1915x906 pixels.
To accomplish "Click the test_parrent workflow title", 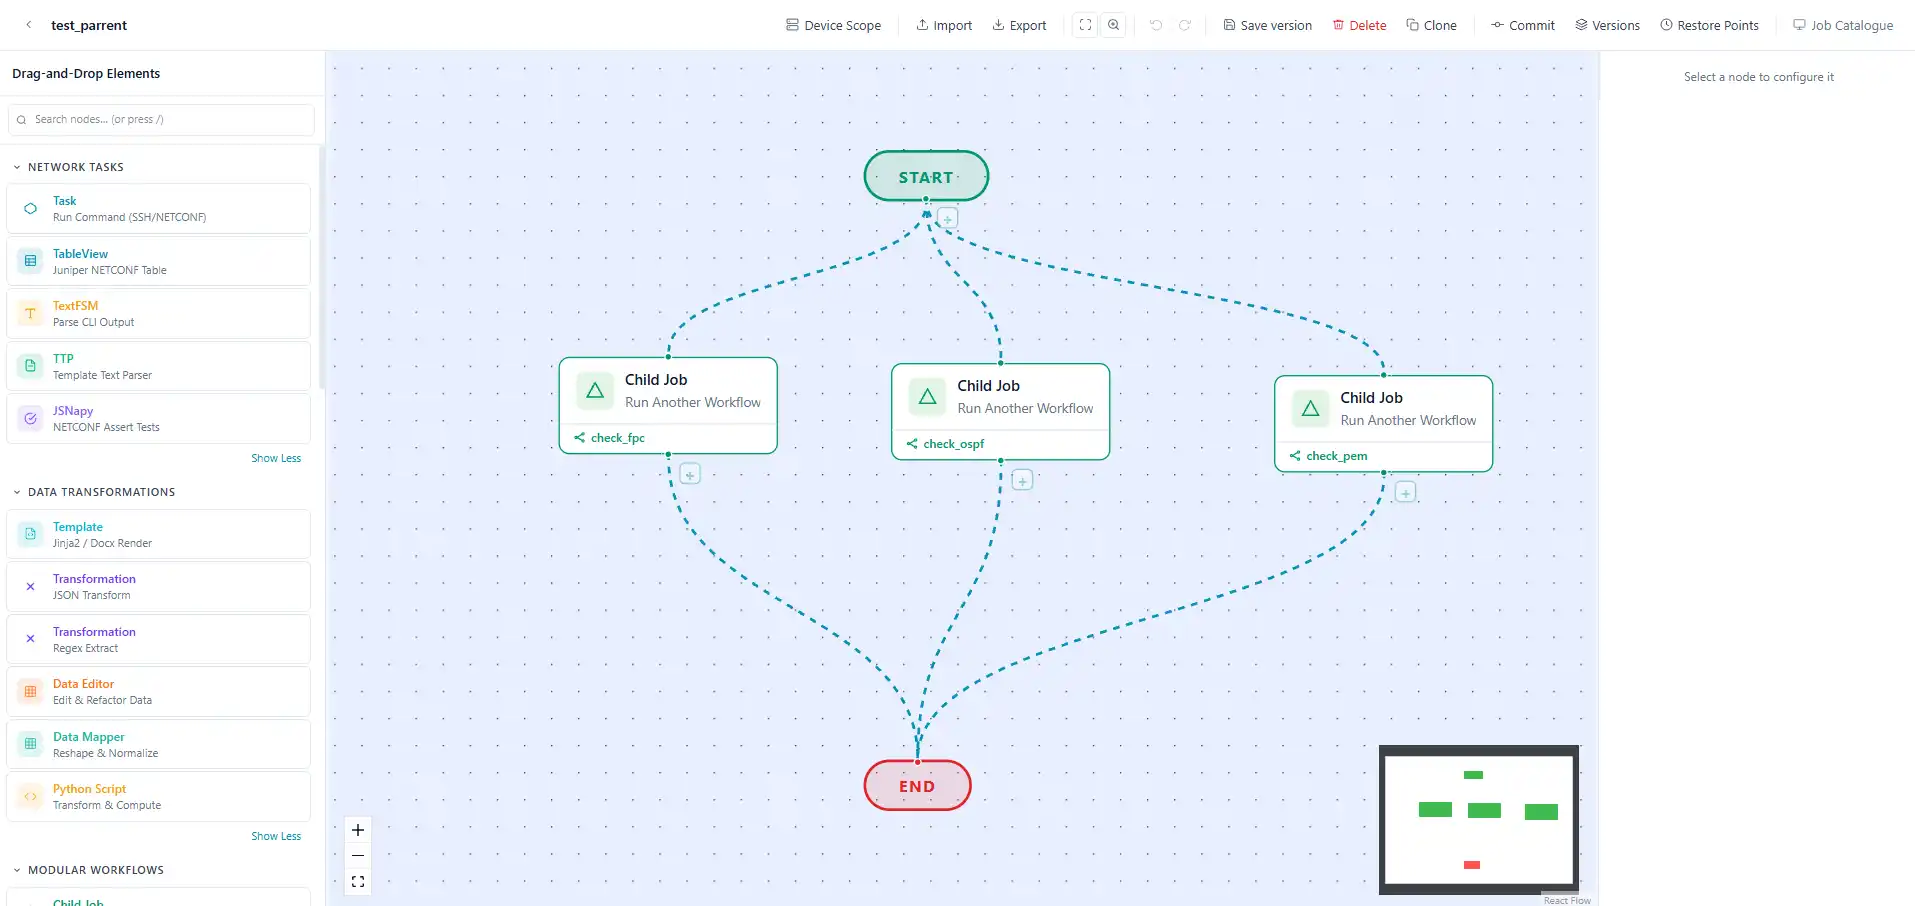I will coord(89,25).
